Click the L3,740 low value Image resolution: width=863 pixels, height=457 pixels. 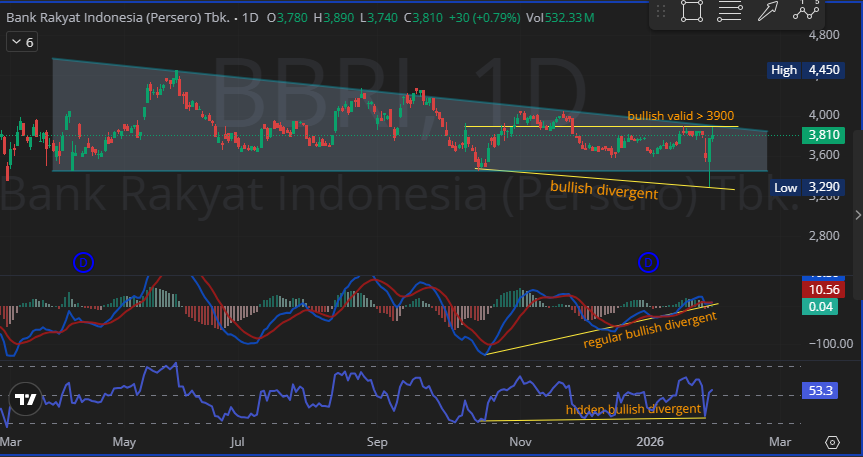pyautogui.click(x=379, y=18)
